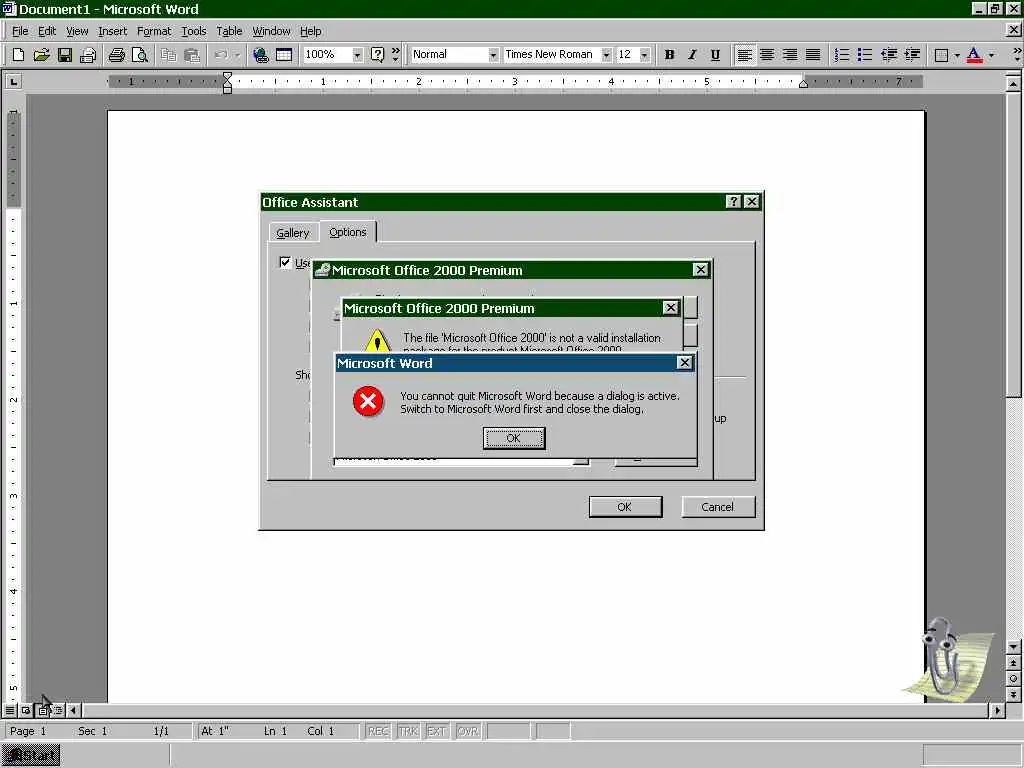Open the Style dropdown showing Normal

pos(493,55)
